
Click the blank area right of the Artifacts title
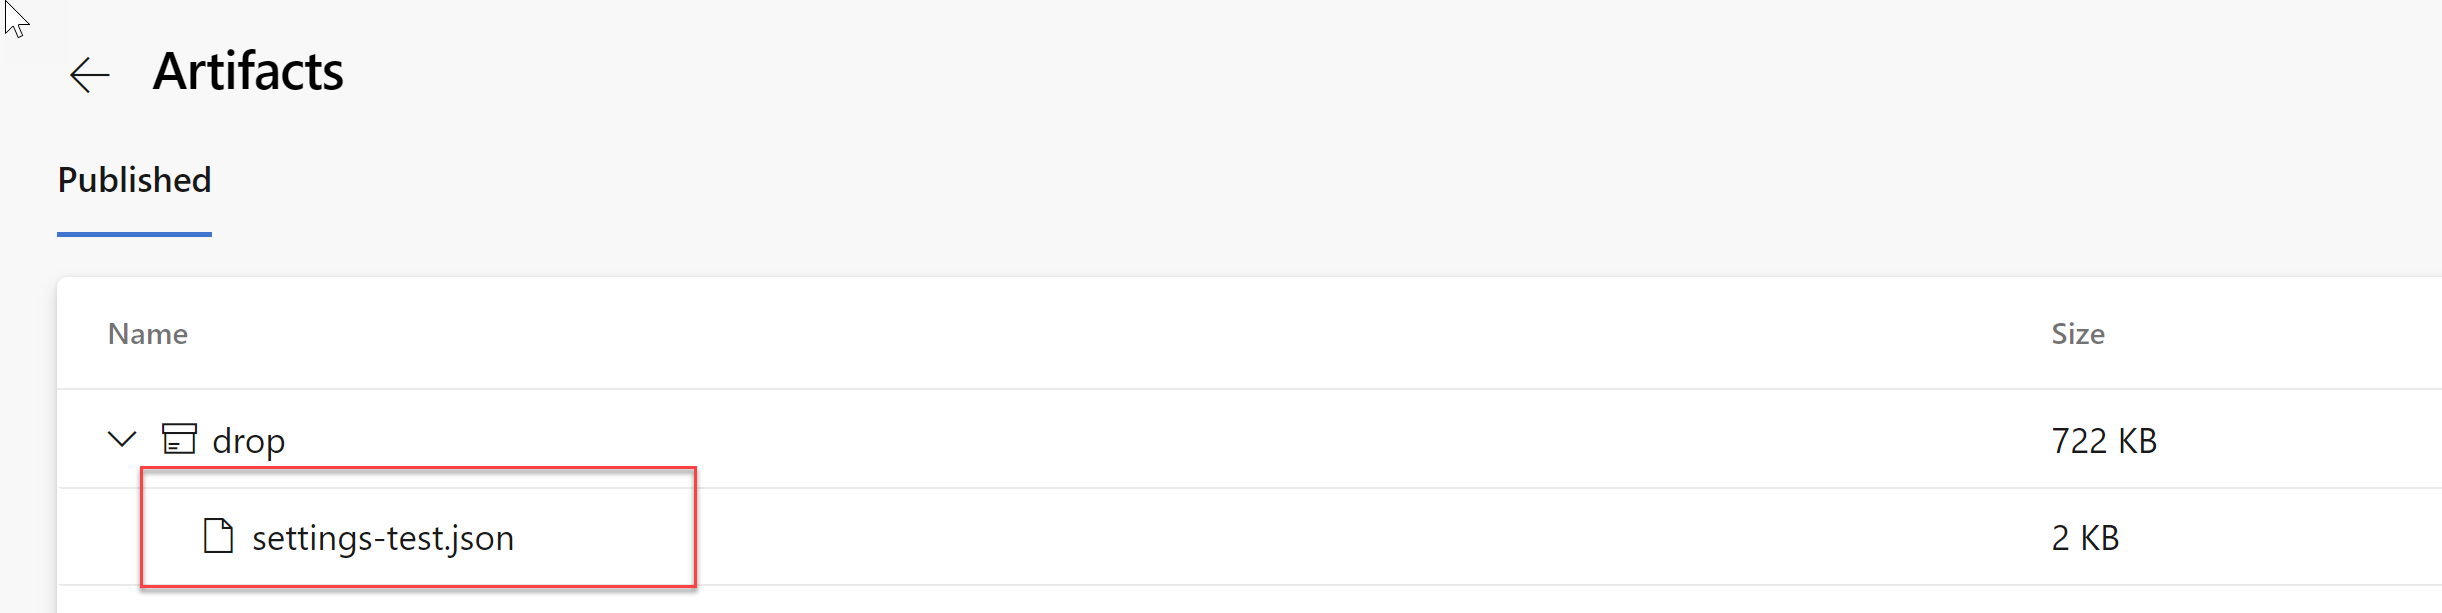point(1200,72)
